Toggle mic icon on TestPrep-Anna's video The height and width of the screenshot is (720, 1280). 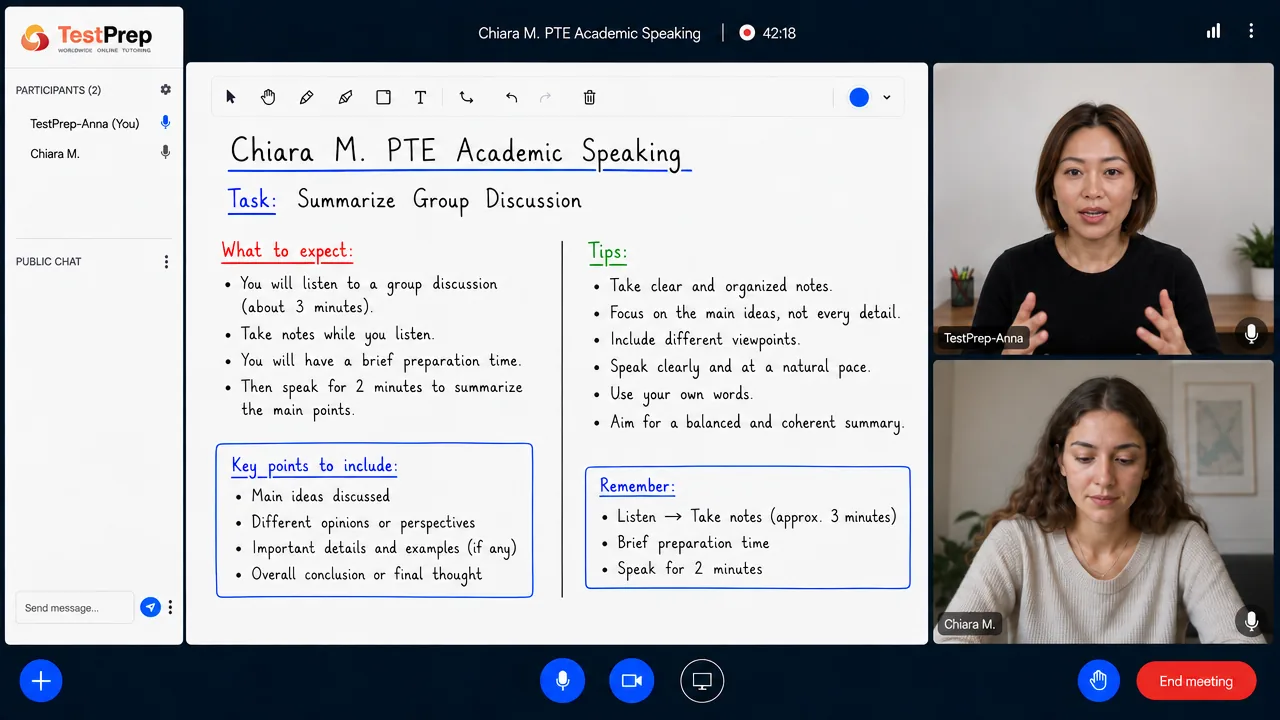1250,333
